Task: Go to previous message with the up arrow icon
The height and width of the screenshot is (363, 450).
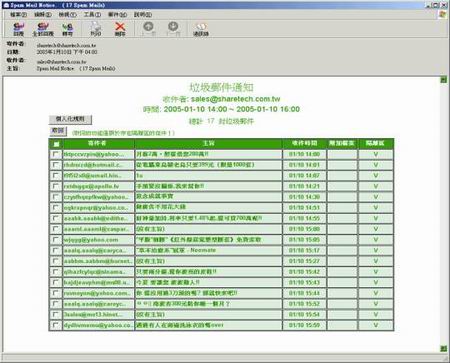Action: coord(148,29)
